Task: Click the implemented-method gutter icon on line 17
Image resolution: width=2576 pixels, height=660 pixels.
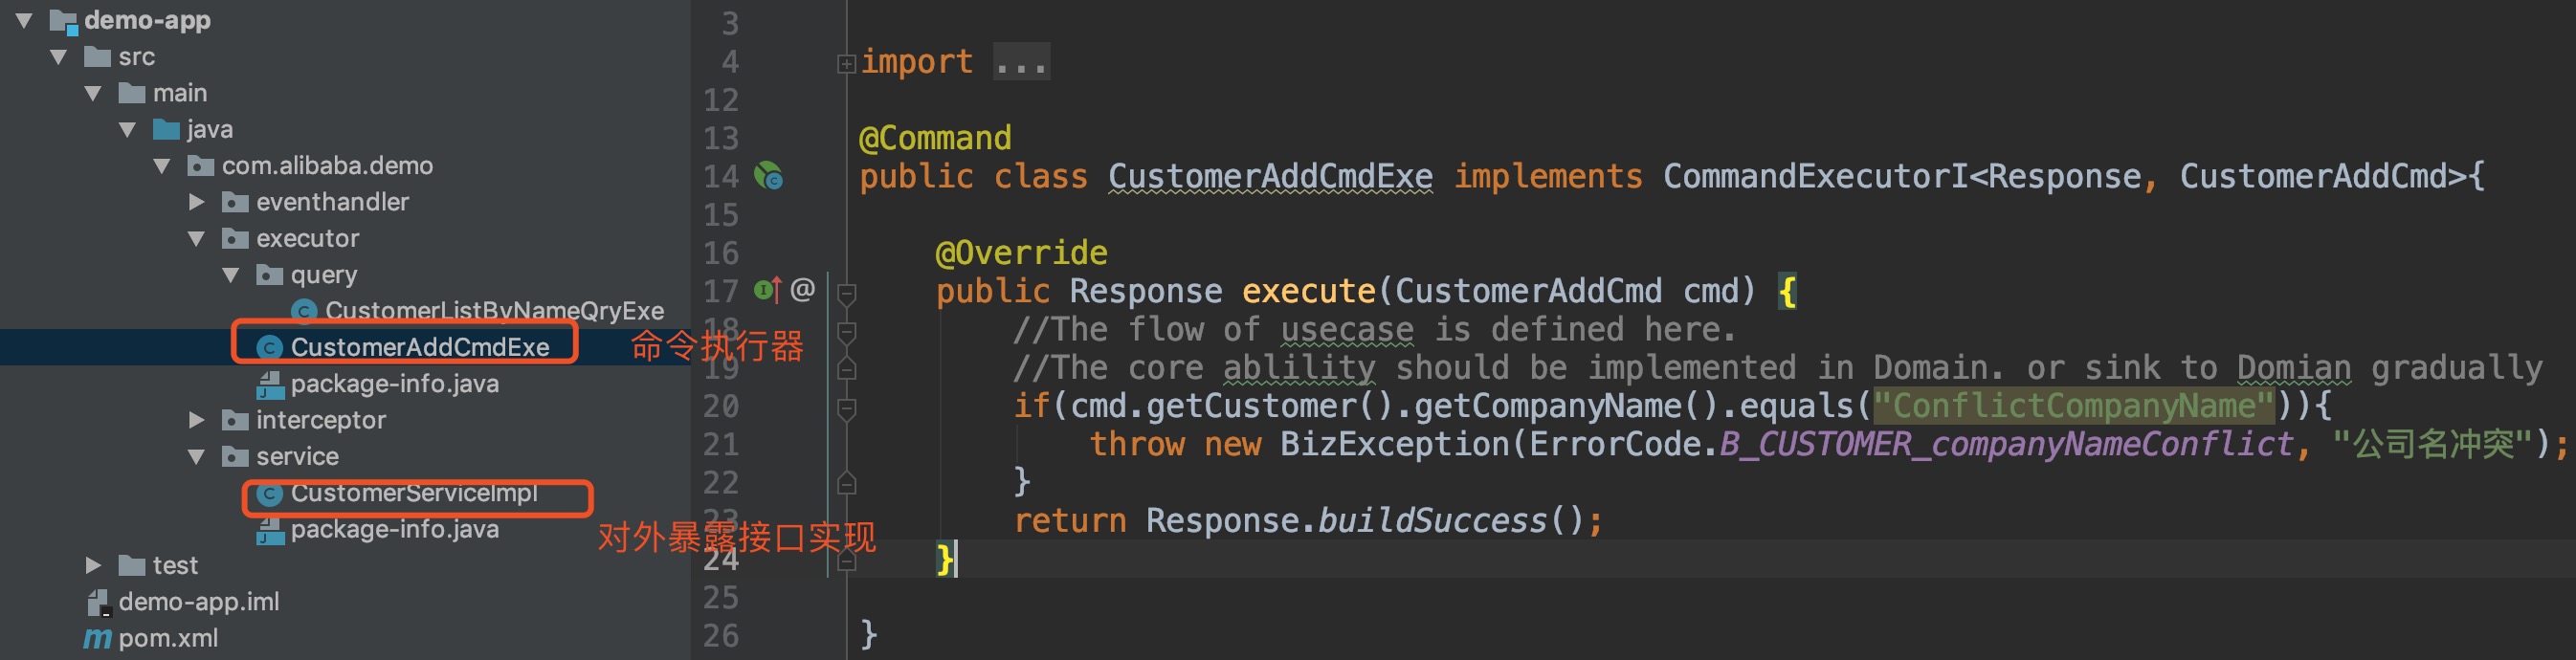Action: [x=767, y=290]
